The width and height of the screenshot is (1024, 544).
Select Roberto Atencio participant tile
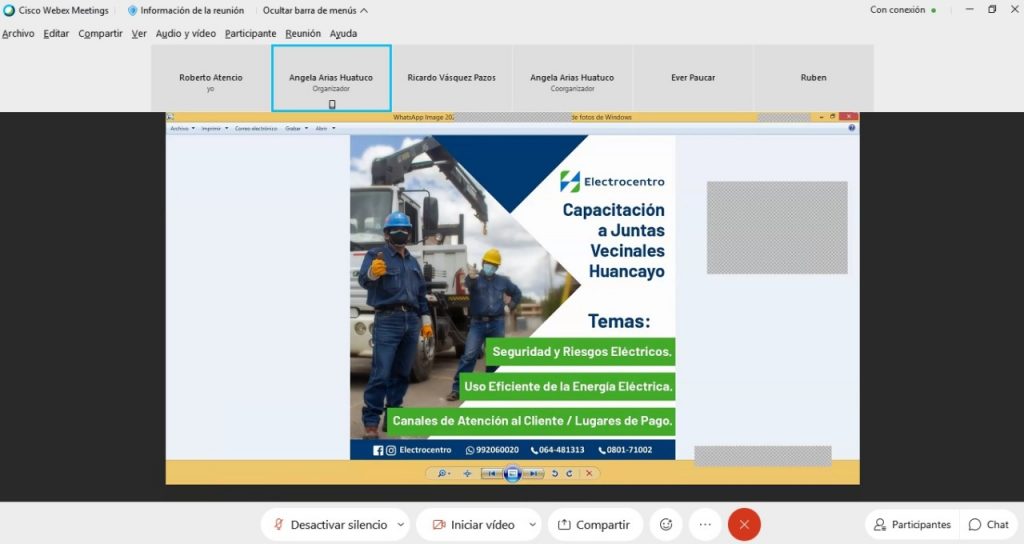211,78
